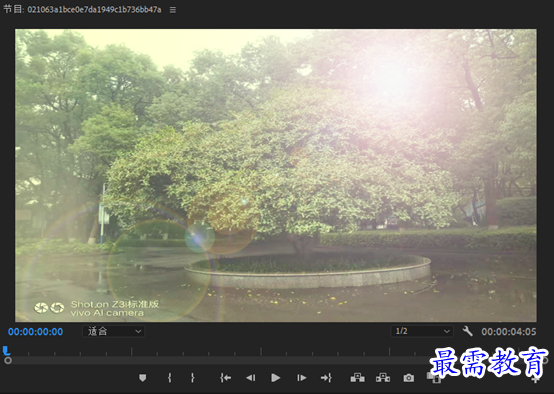Viewport: 554px width, 394px height.
Task: Open the wrench settings menu
Action: coord(467,331)
